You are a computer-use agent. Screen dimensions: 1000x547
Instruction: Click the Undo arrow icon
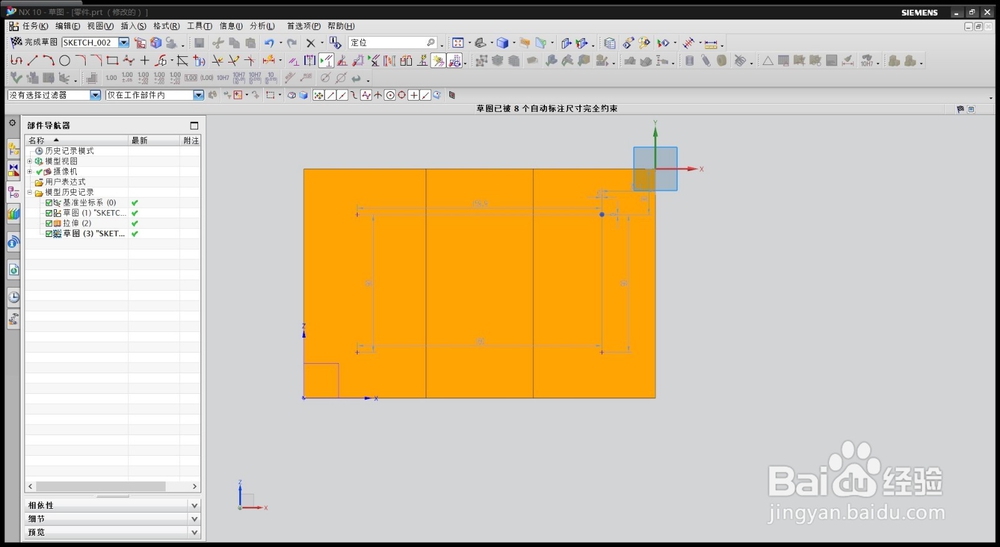pyautogui.click(x=269, y=43)
